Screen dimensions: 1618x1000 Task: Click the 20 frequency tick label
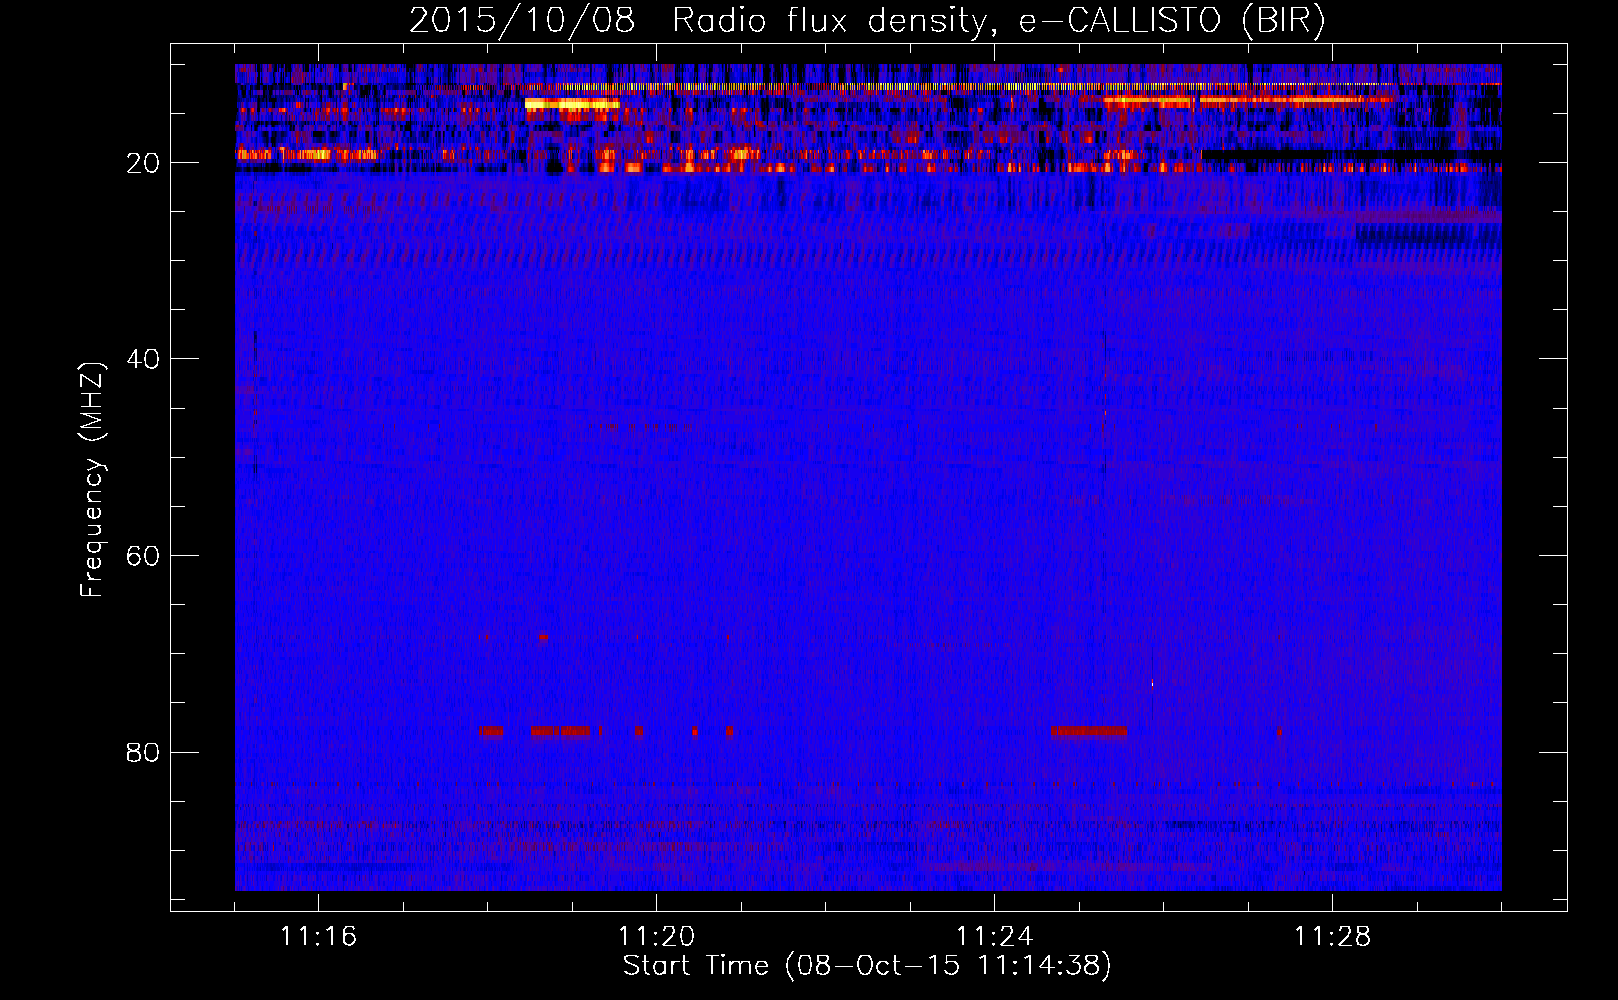coord(144,163)
